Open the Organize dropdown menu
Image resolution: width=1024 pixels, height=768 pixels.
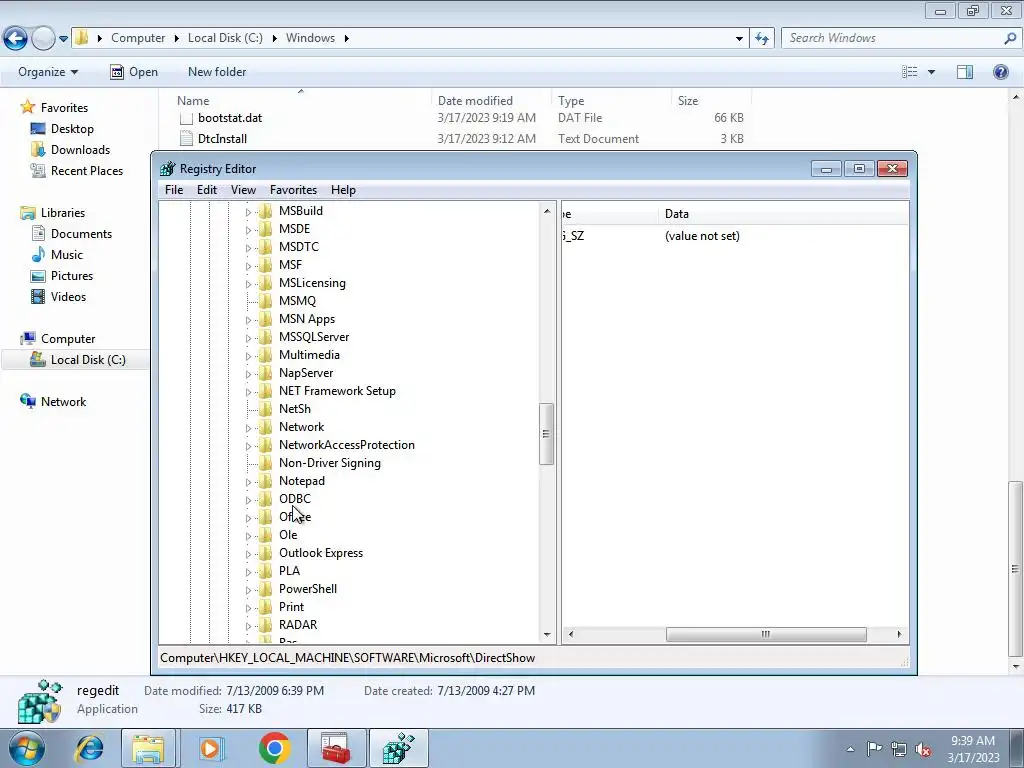tap(48, 72)
